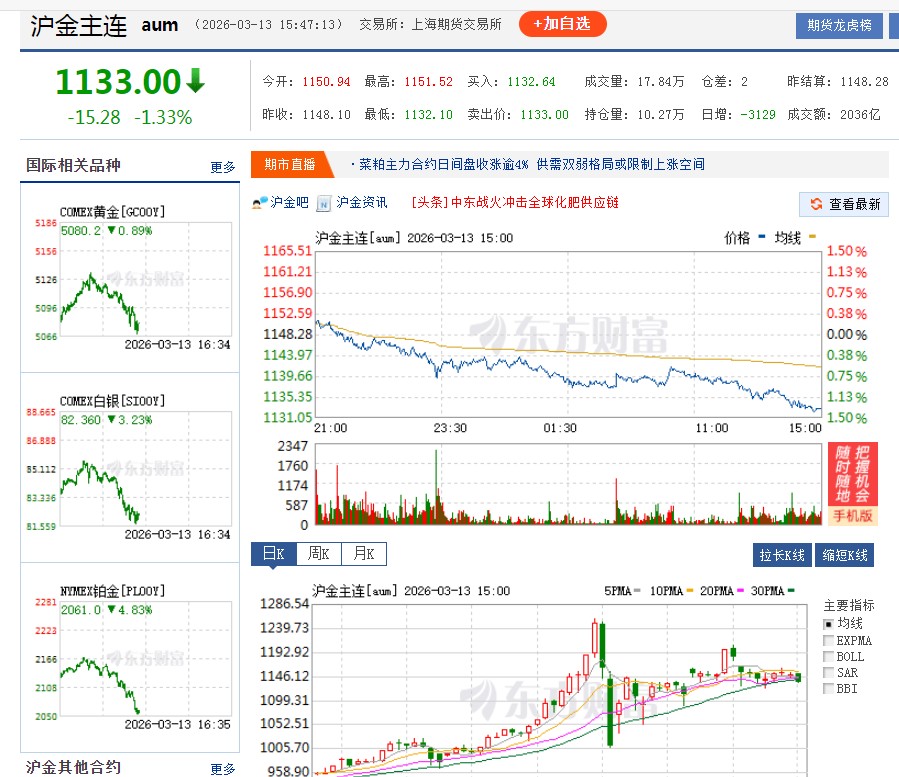The height and width of the screenshot is (777, 899).
Task: Open 沪金资讯 via the N news icon
Action: 322,203
